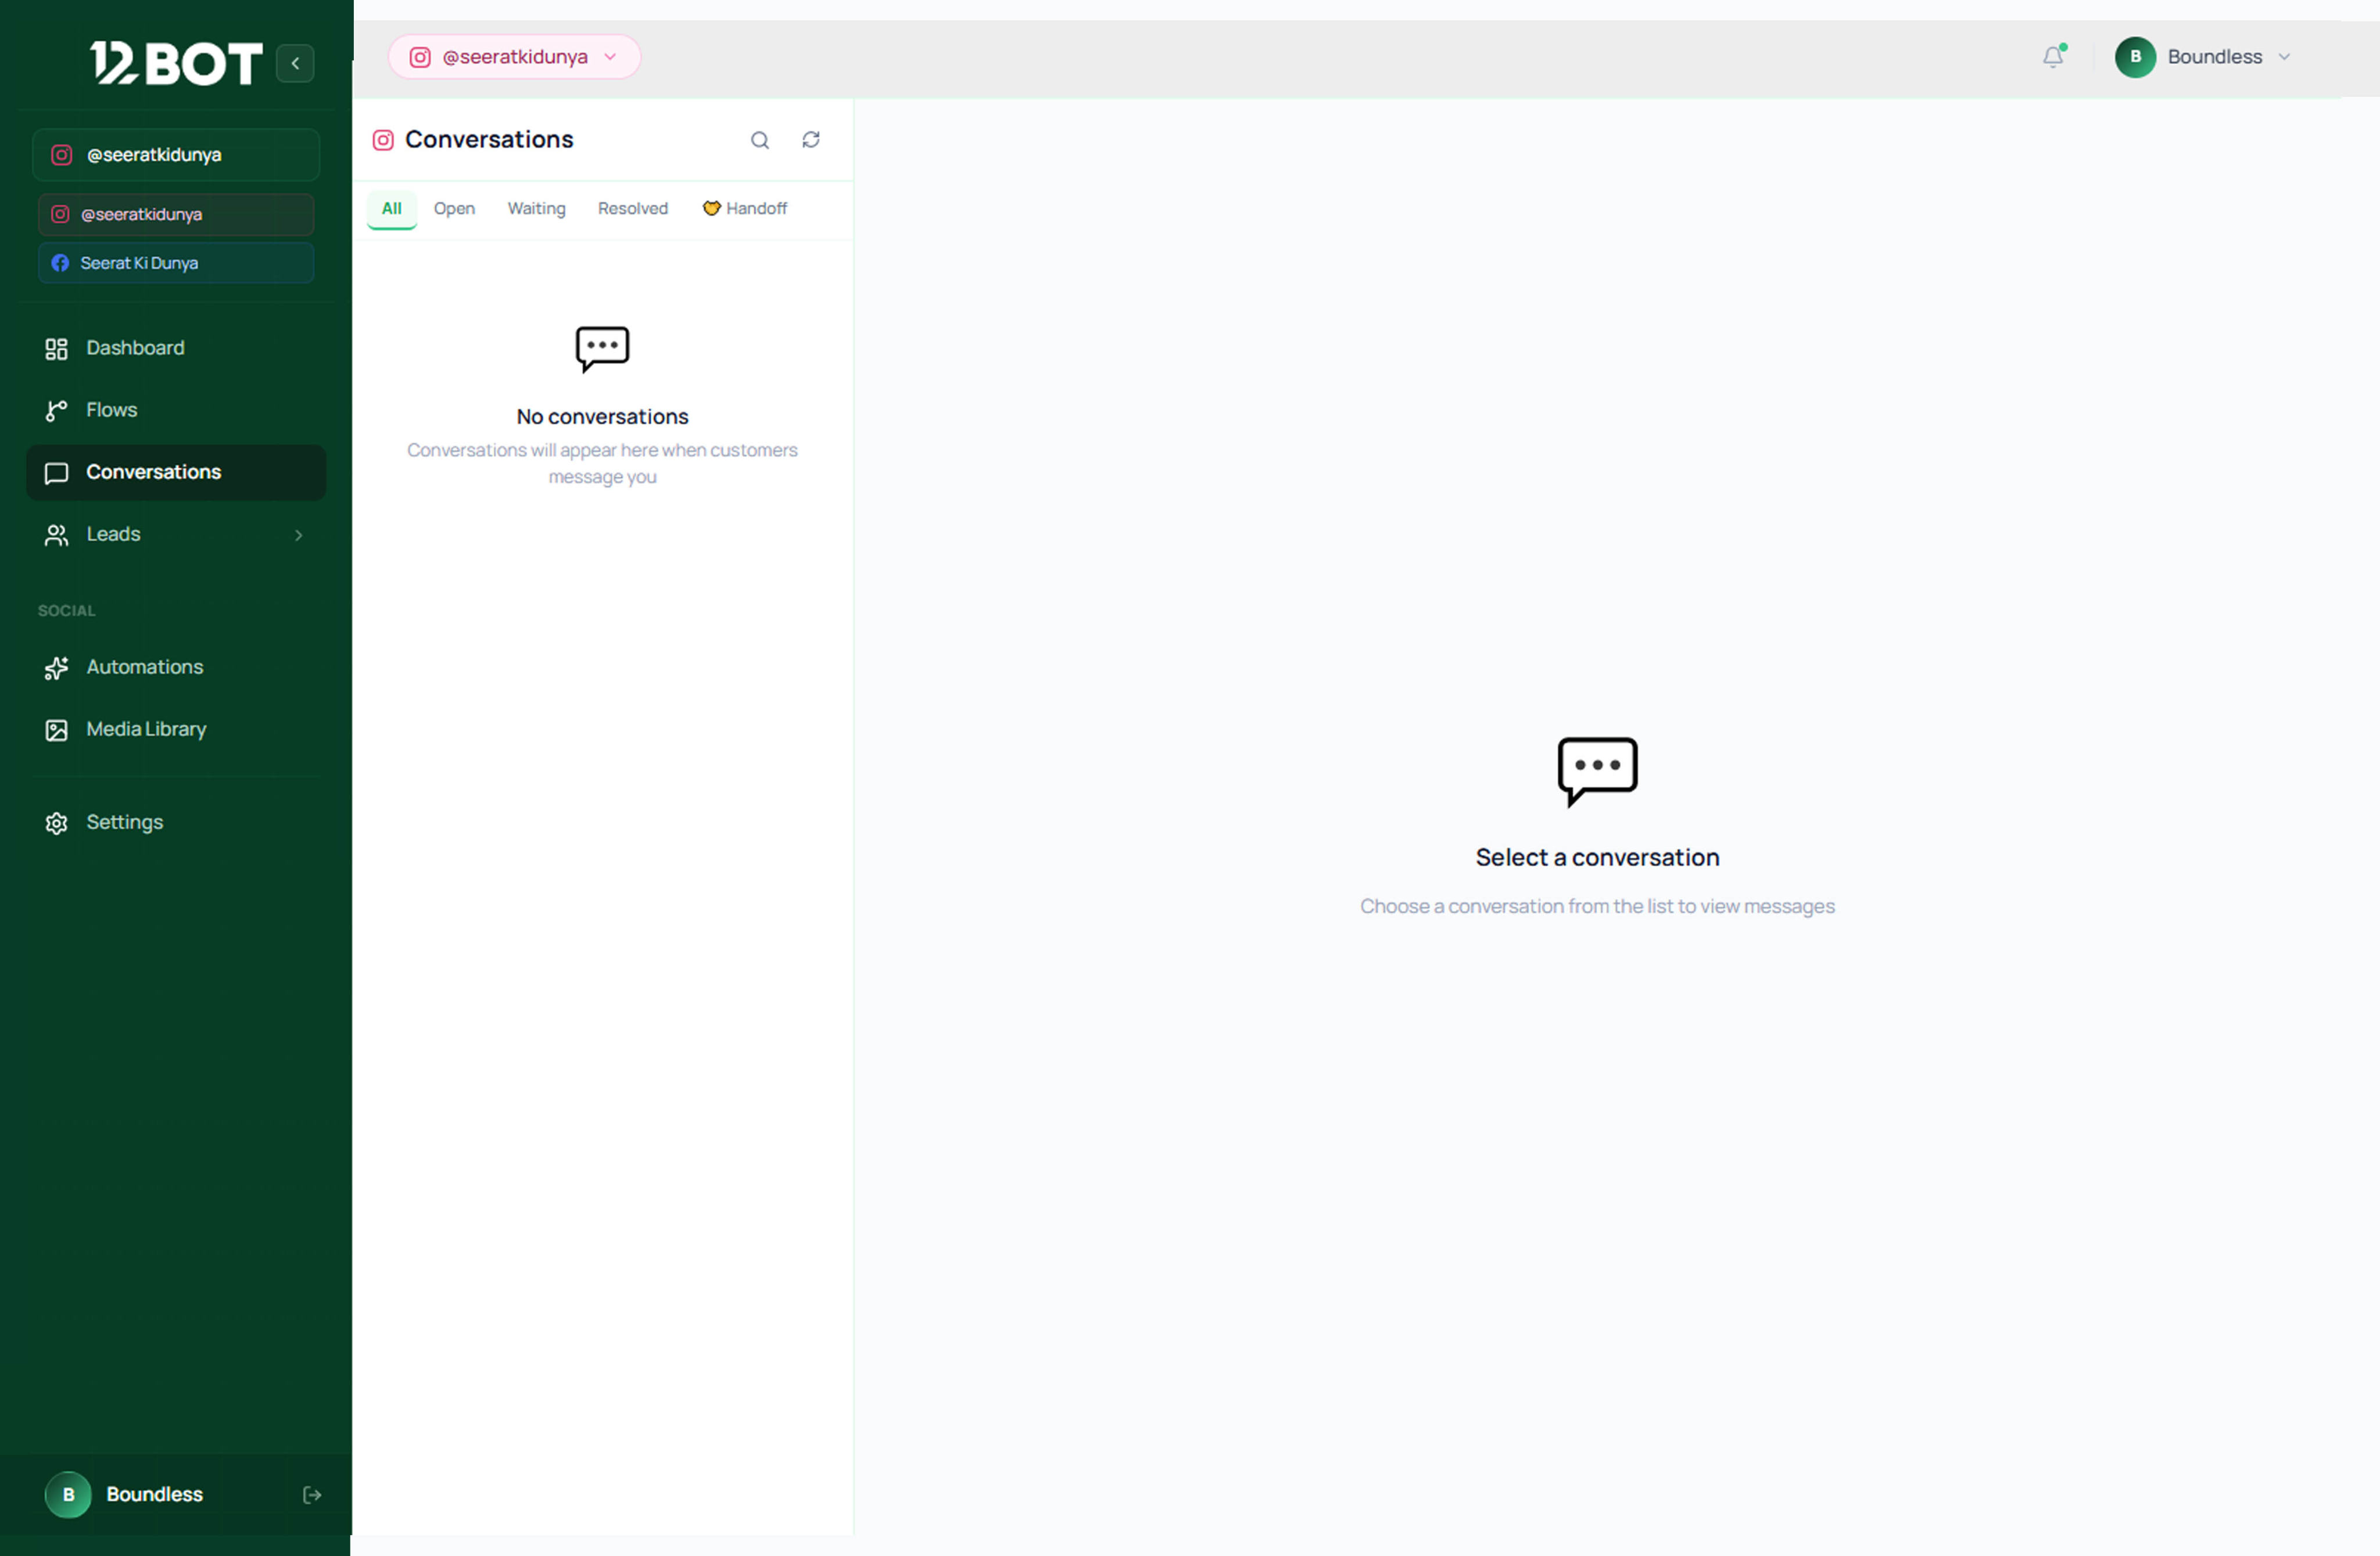Viewport: 2380px width, 1556px height.
Task: Select the Seerat Ki Dunya Facebook account
Action: click(x=176, y=263)
